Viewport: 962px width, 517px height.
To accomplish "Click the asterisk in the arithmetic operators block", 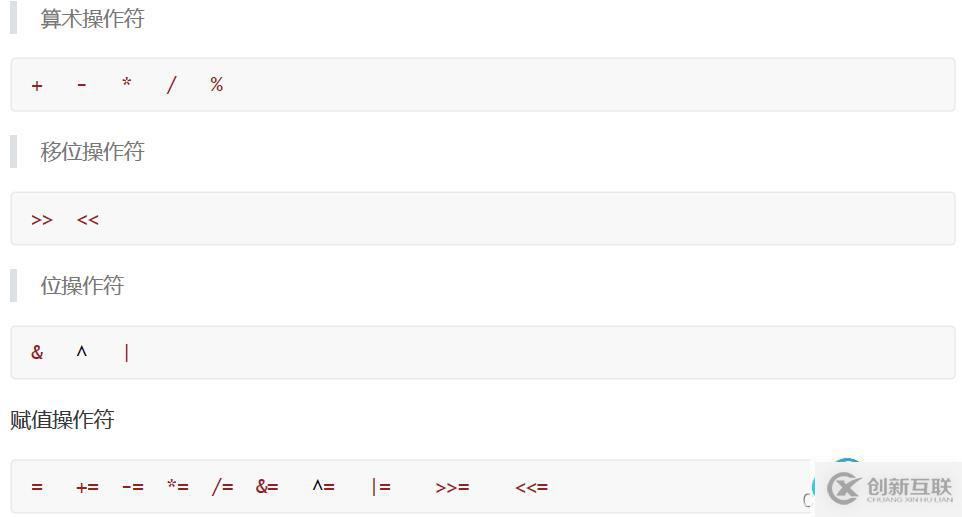I will (126, 83).
